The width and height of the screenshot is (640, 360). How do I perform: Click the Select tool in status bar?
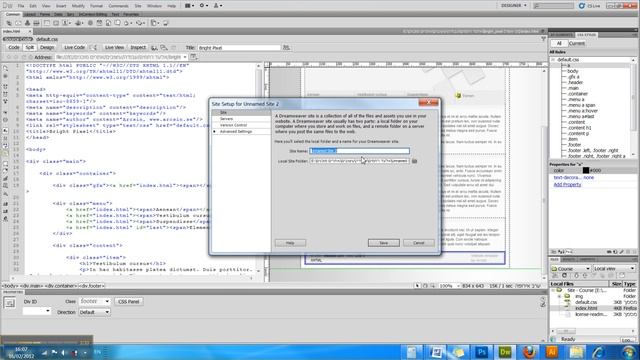(417, 286)
